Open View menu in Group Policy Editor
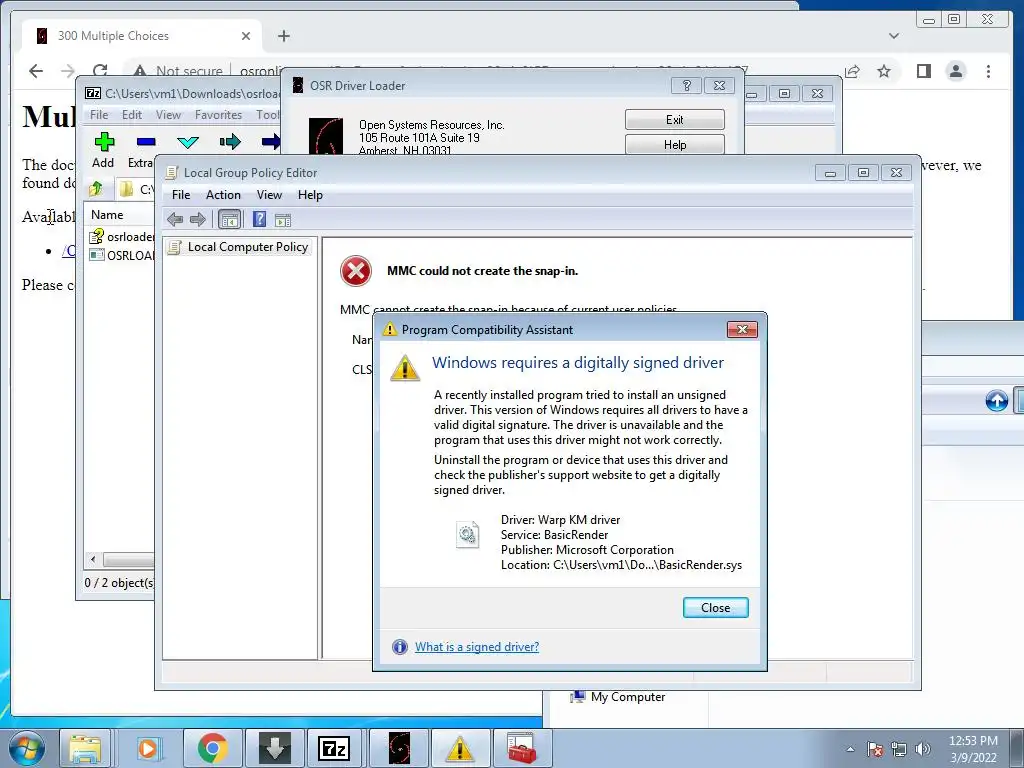The width and height of the screenshot is (1024, 768). (x=269, y=195)
